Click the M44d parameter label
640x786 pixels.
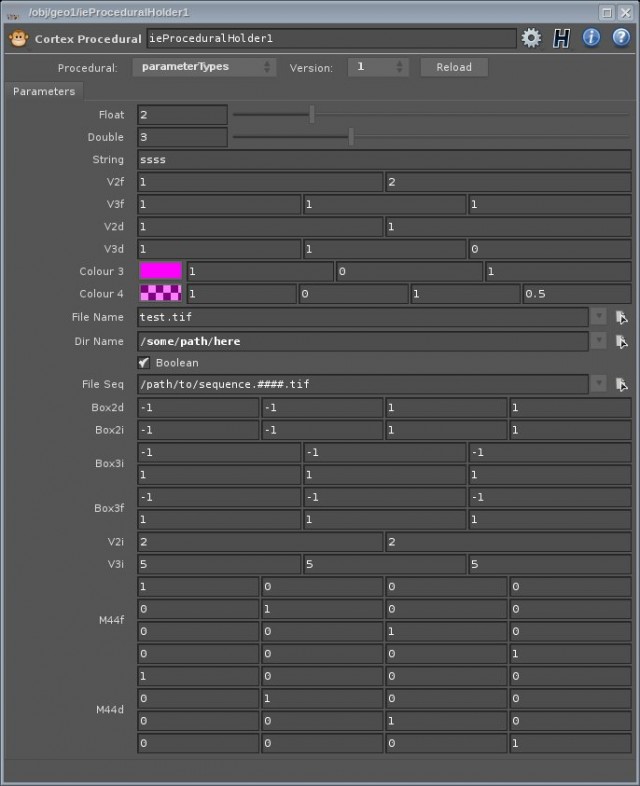coord(110,709)
